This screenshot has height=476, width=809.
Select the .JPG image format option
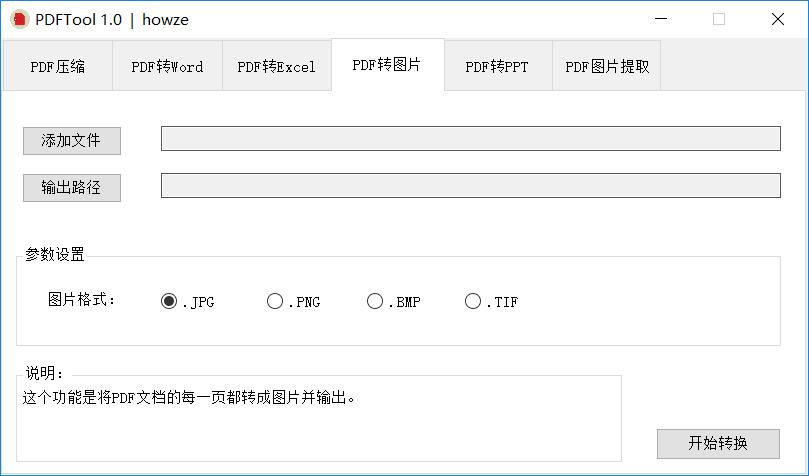pos(169,301)
